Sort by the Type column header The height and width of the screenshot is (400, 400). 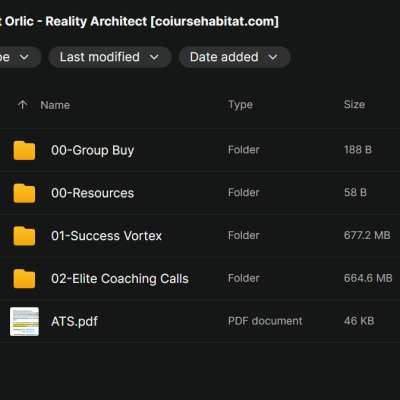240,105
